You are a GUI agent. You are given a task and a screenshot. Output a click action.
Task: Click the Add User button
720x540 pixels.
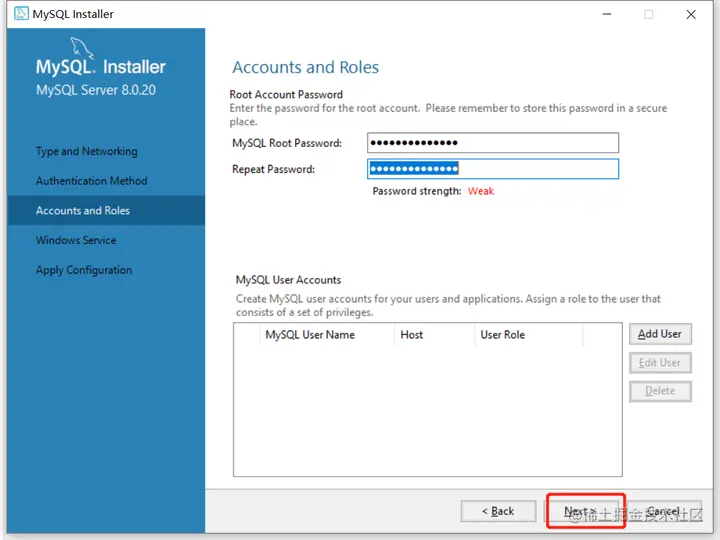pyautogui.click(x=660, y=334)
